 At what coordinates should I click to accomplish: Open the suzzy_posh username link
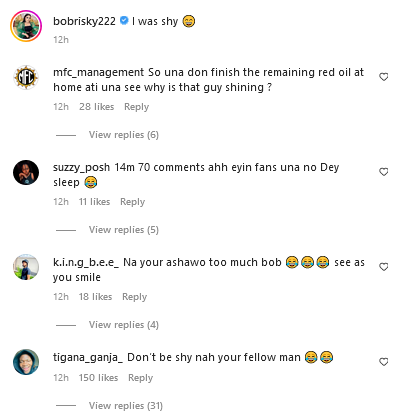click(81, 167)
